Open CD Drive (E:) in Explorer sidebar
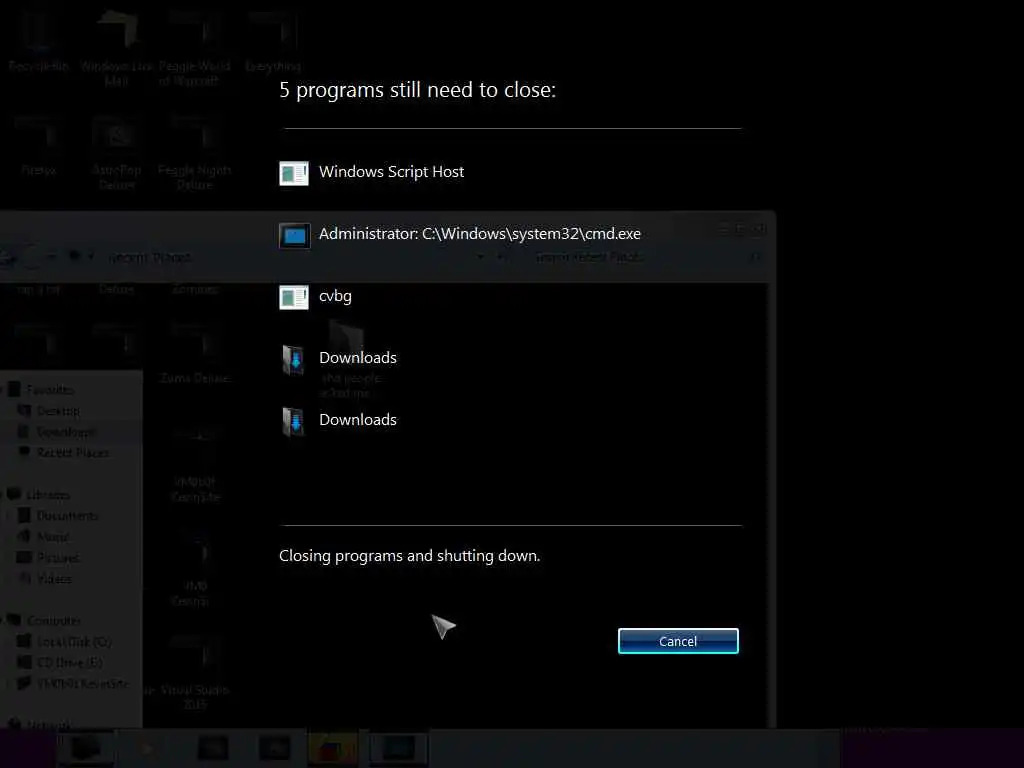This screenshot has width=1024, height=768. 69,663
